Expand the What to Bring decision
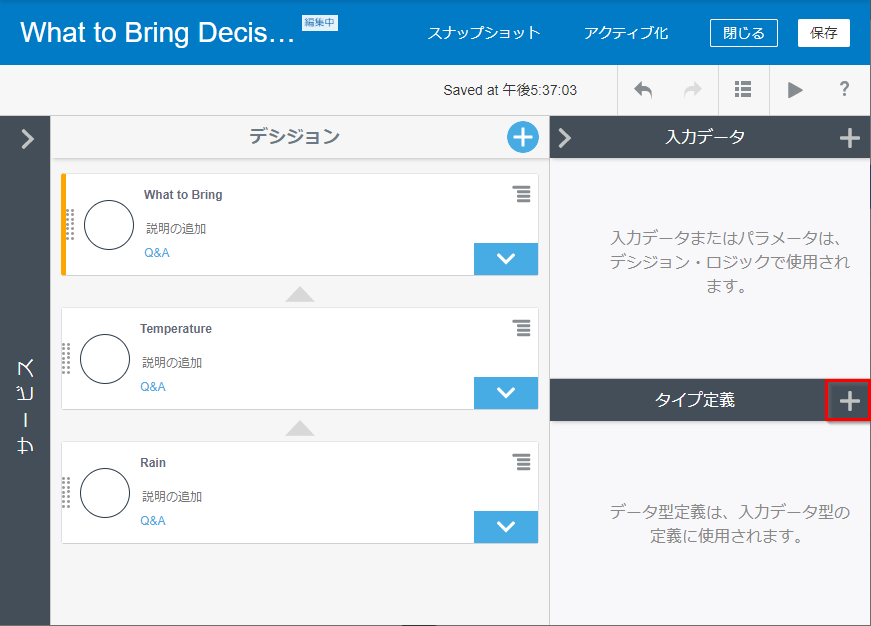 coord(505,259)
